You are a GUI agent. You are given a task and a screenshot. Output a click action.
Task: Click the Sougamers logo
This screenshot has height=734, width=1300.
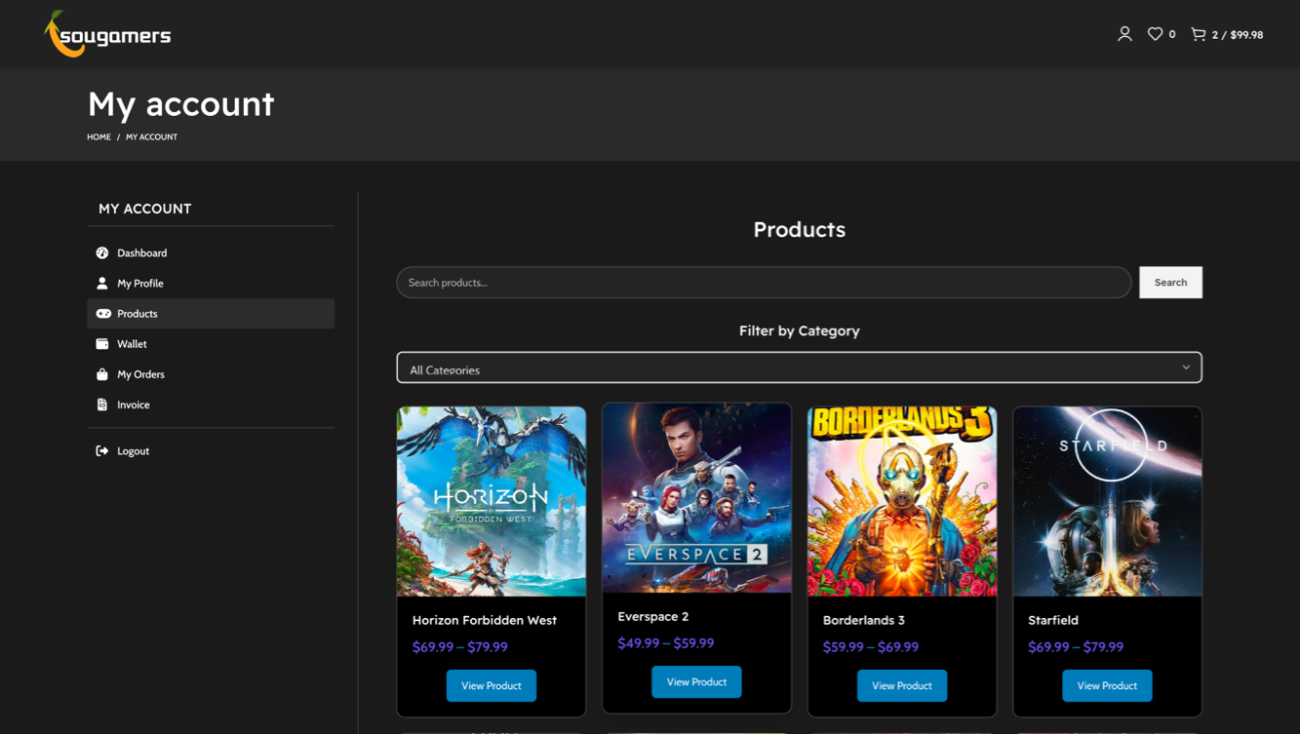[108, 34]
